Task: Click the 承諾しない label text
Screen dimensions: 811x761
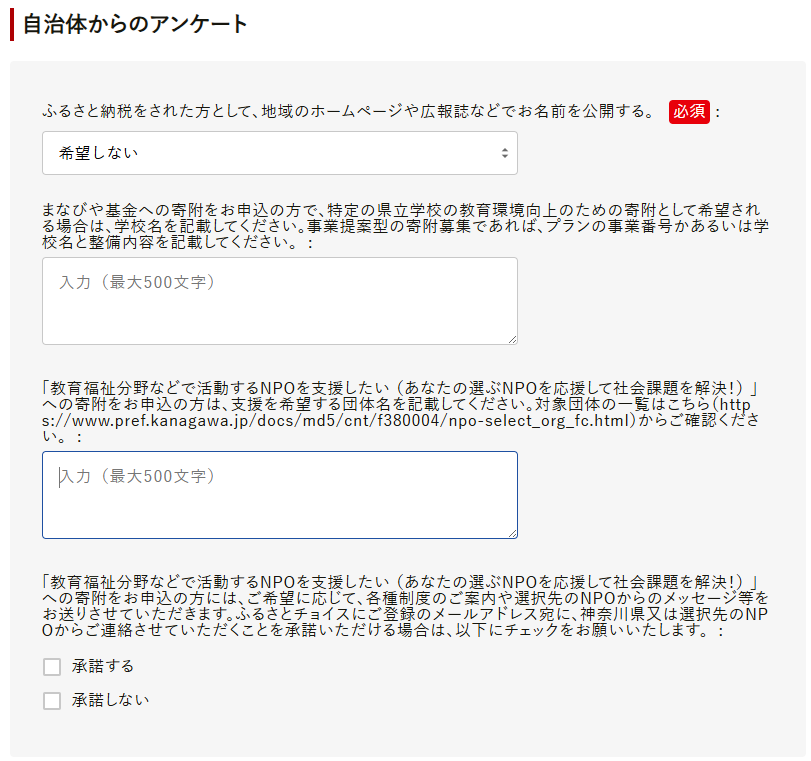Action: click(x=110, y=700)
